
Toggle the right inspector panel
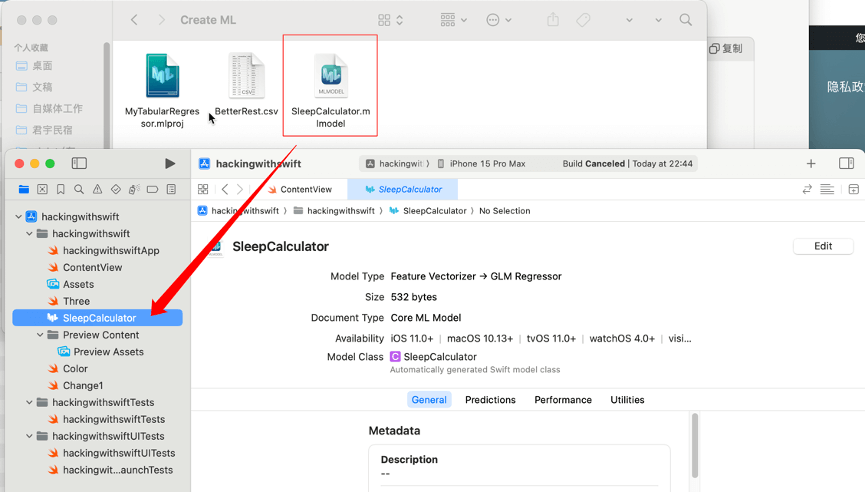pyautogui.click(x=846, y=163)
